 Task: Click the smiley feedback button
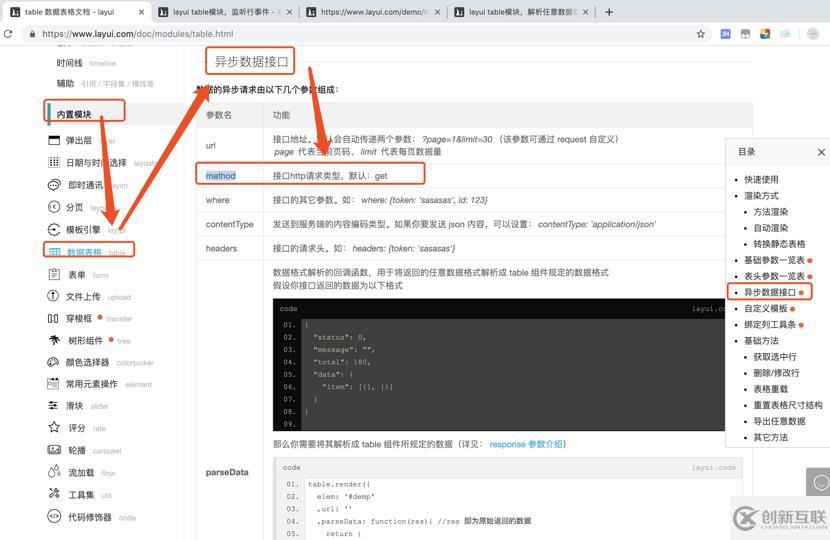820,482
